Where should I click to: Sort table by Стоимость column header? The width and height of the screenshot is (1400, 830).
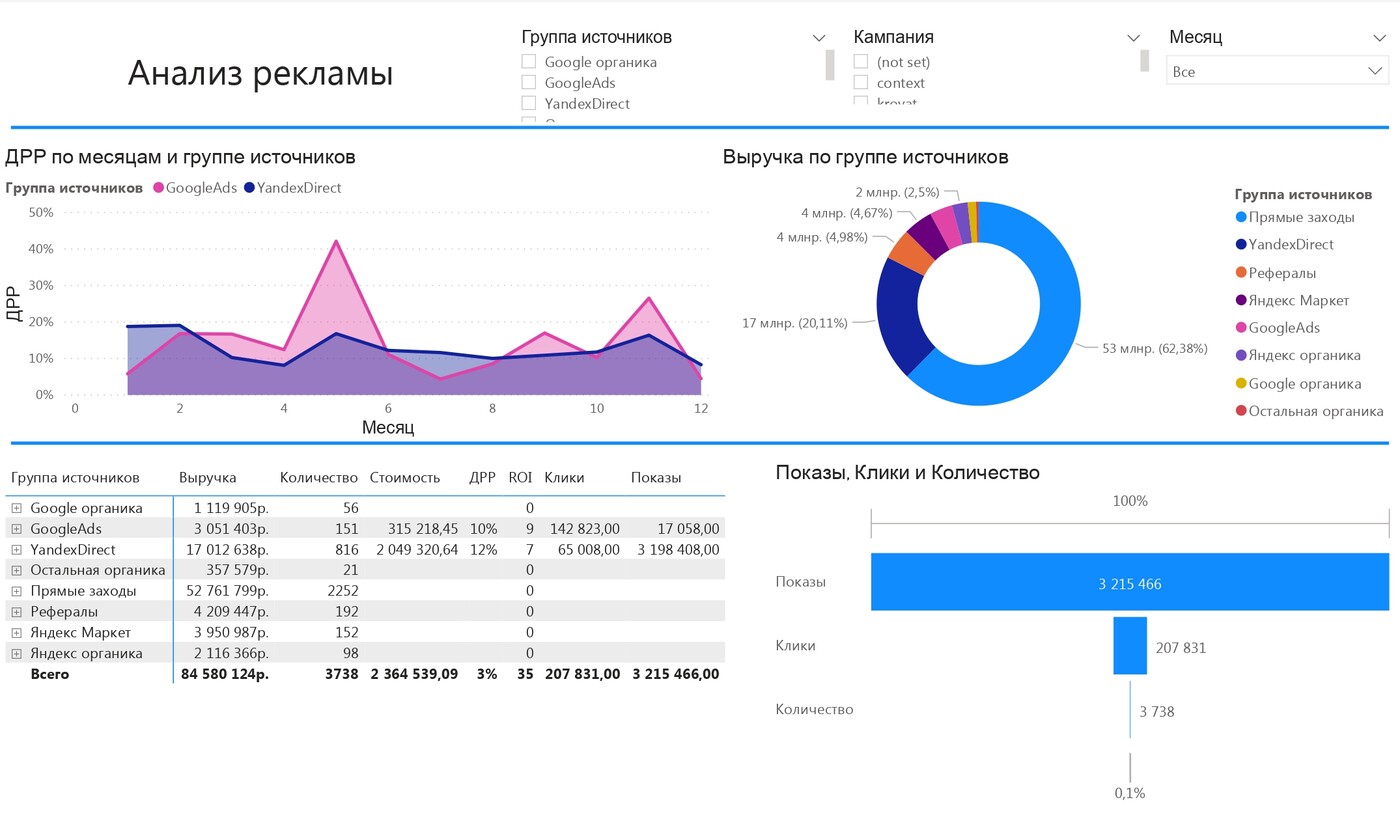(x=404, y=478)
